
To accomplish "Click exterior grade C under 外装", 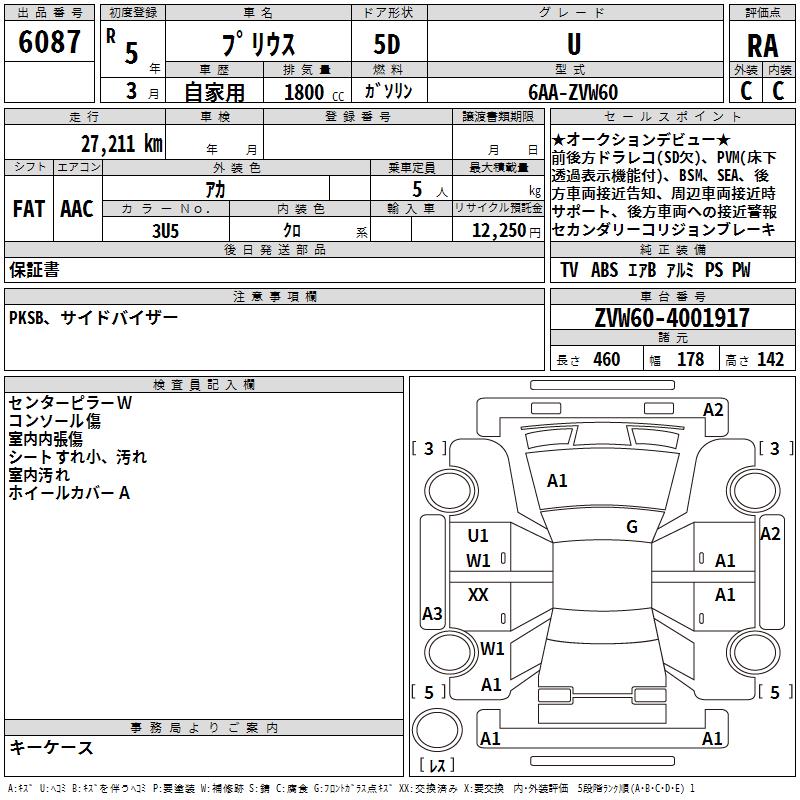I will tap(746, 91).
